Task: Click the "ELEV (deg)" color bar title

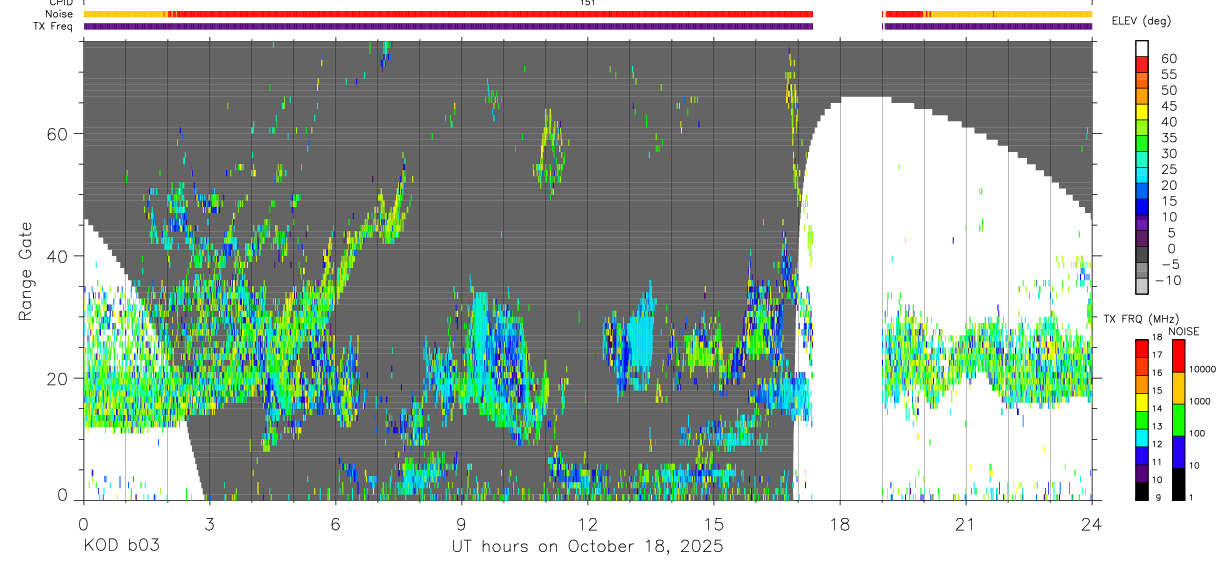Action: [x=1143, y=21]
